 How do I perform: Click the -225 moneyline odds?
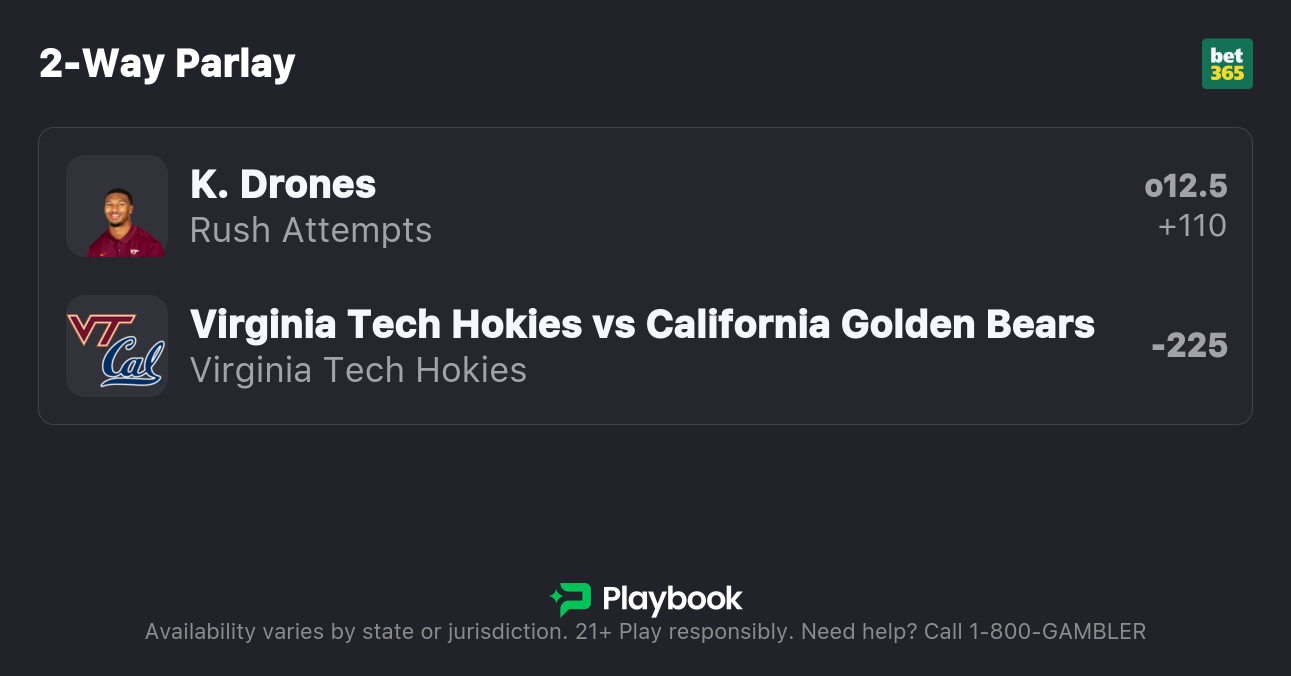pyautogui.click(x=1189, y=346)
